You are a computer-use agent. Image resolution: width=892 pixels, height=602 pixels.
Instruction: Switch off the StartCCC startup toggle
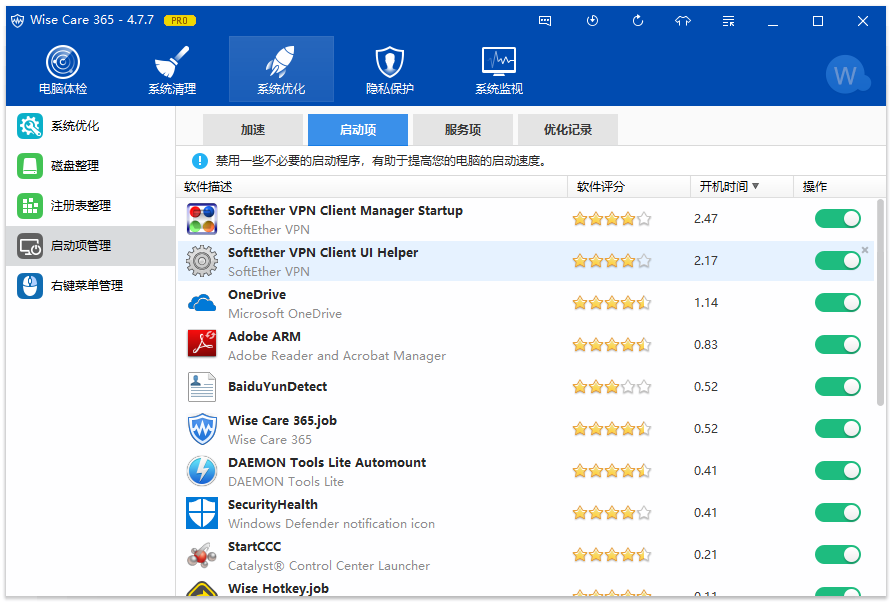(837, 555)
